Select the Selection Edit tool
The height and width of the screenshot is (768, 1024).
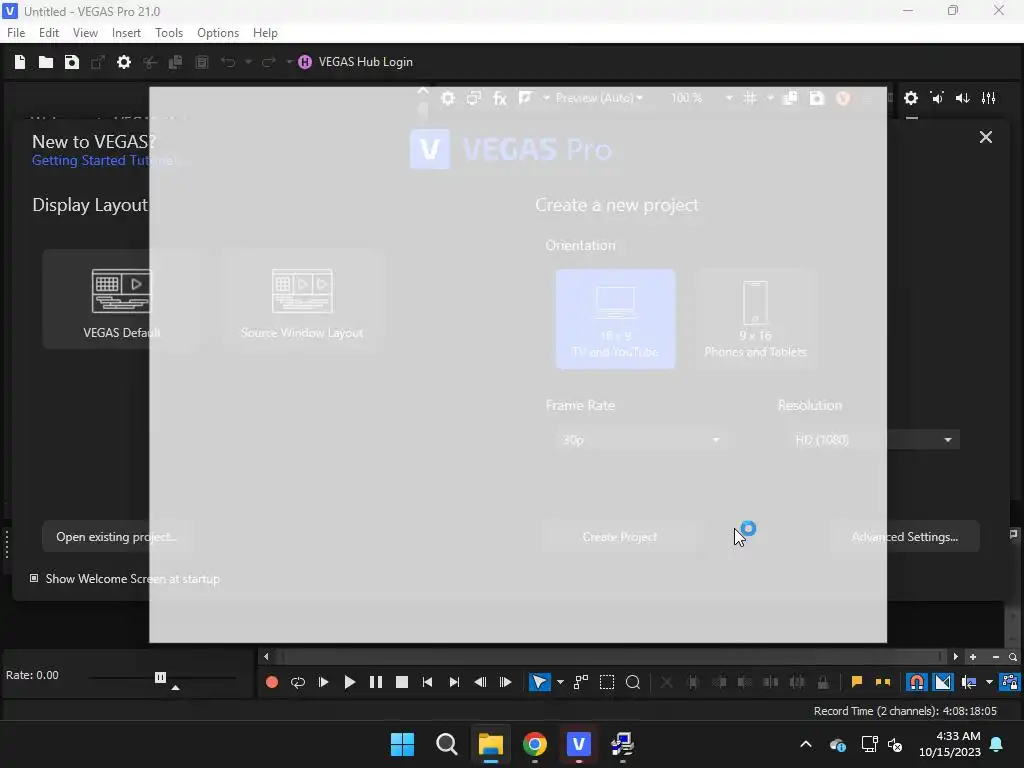[x=607, y=682]
